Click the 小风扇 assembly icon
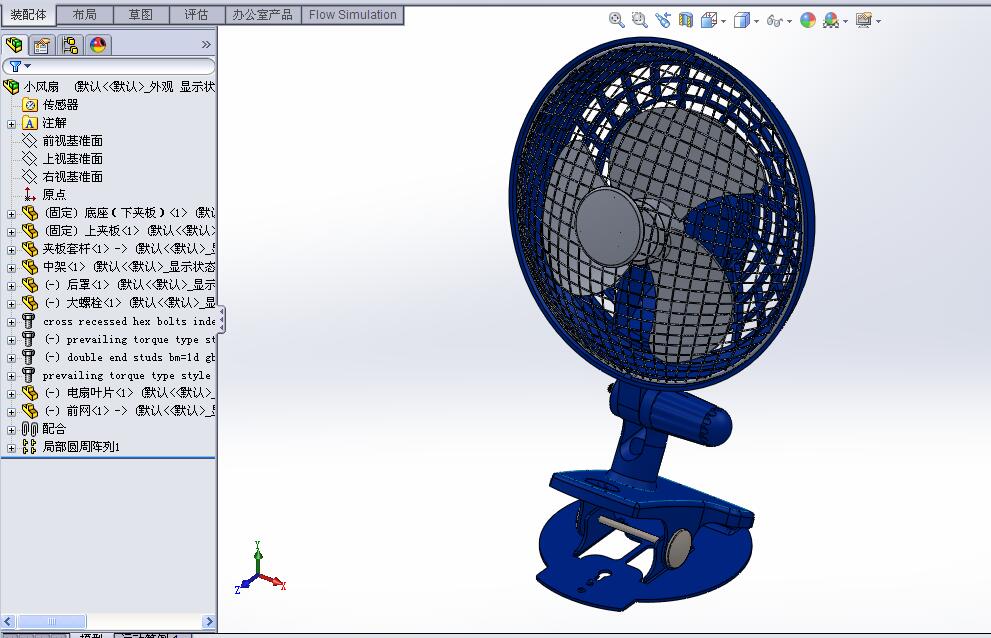Image resolution: width=991 pixels, height=638 pixels. pos(11,87)
